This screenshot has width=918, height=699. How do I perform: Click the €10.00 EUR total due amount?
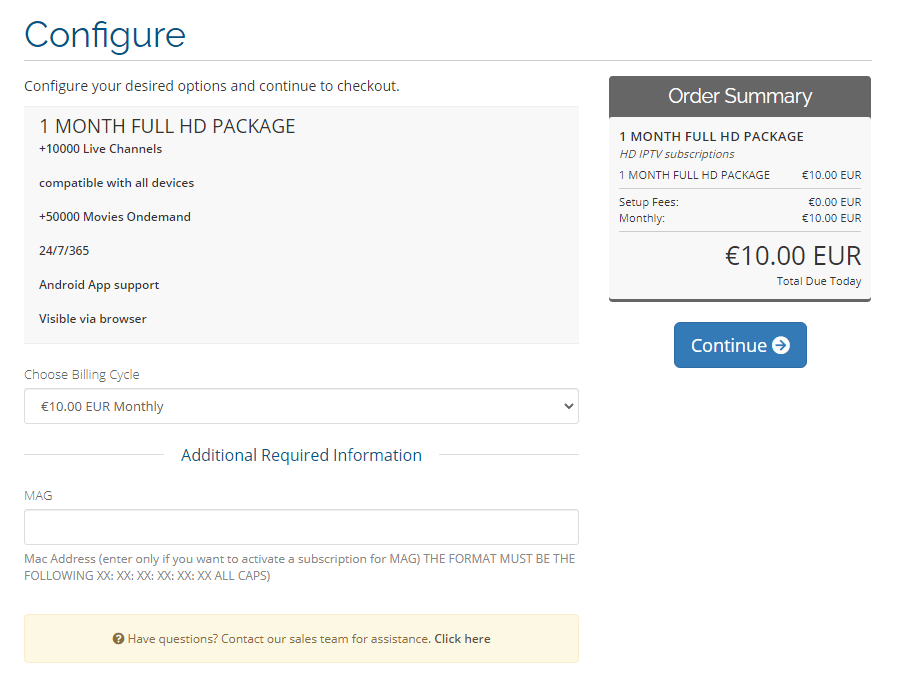coord(793,256)
